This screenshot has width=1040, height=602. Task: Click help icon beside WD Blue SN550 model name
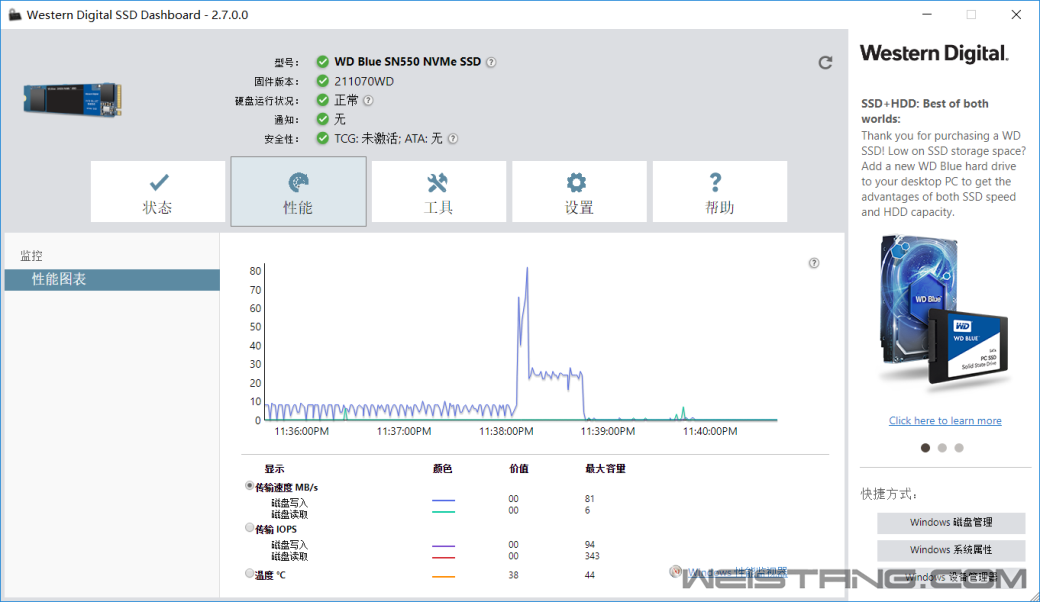[x=491, y=62]
